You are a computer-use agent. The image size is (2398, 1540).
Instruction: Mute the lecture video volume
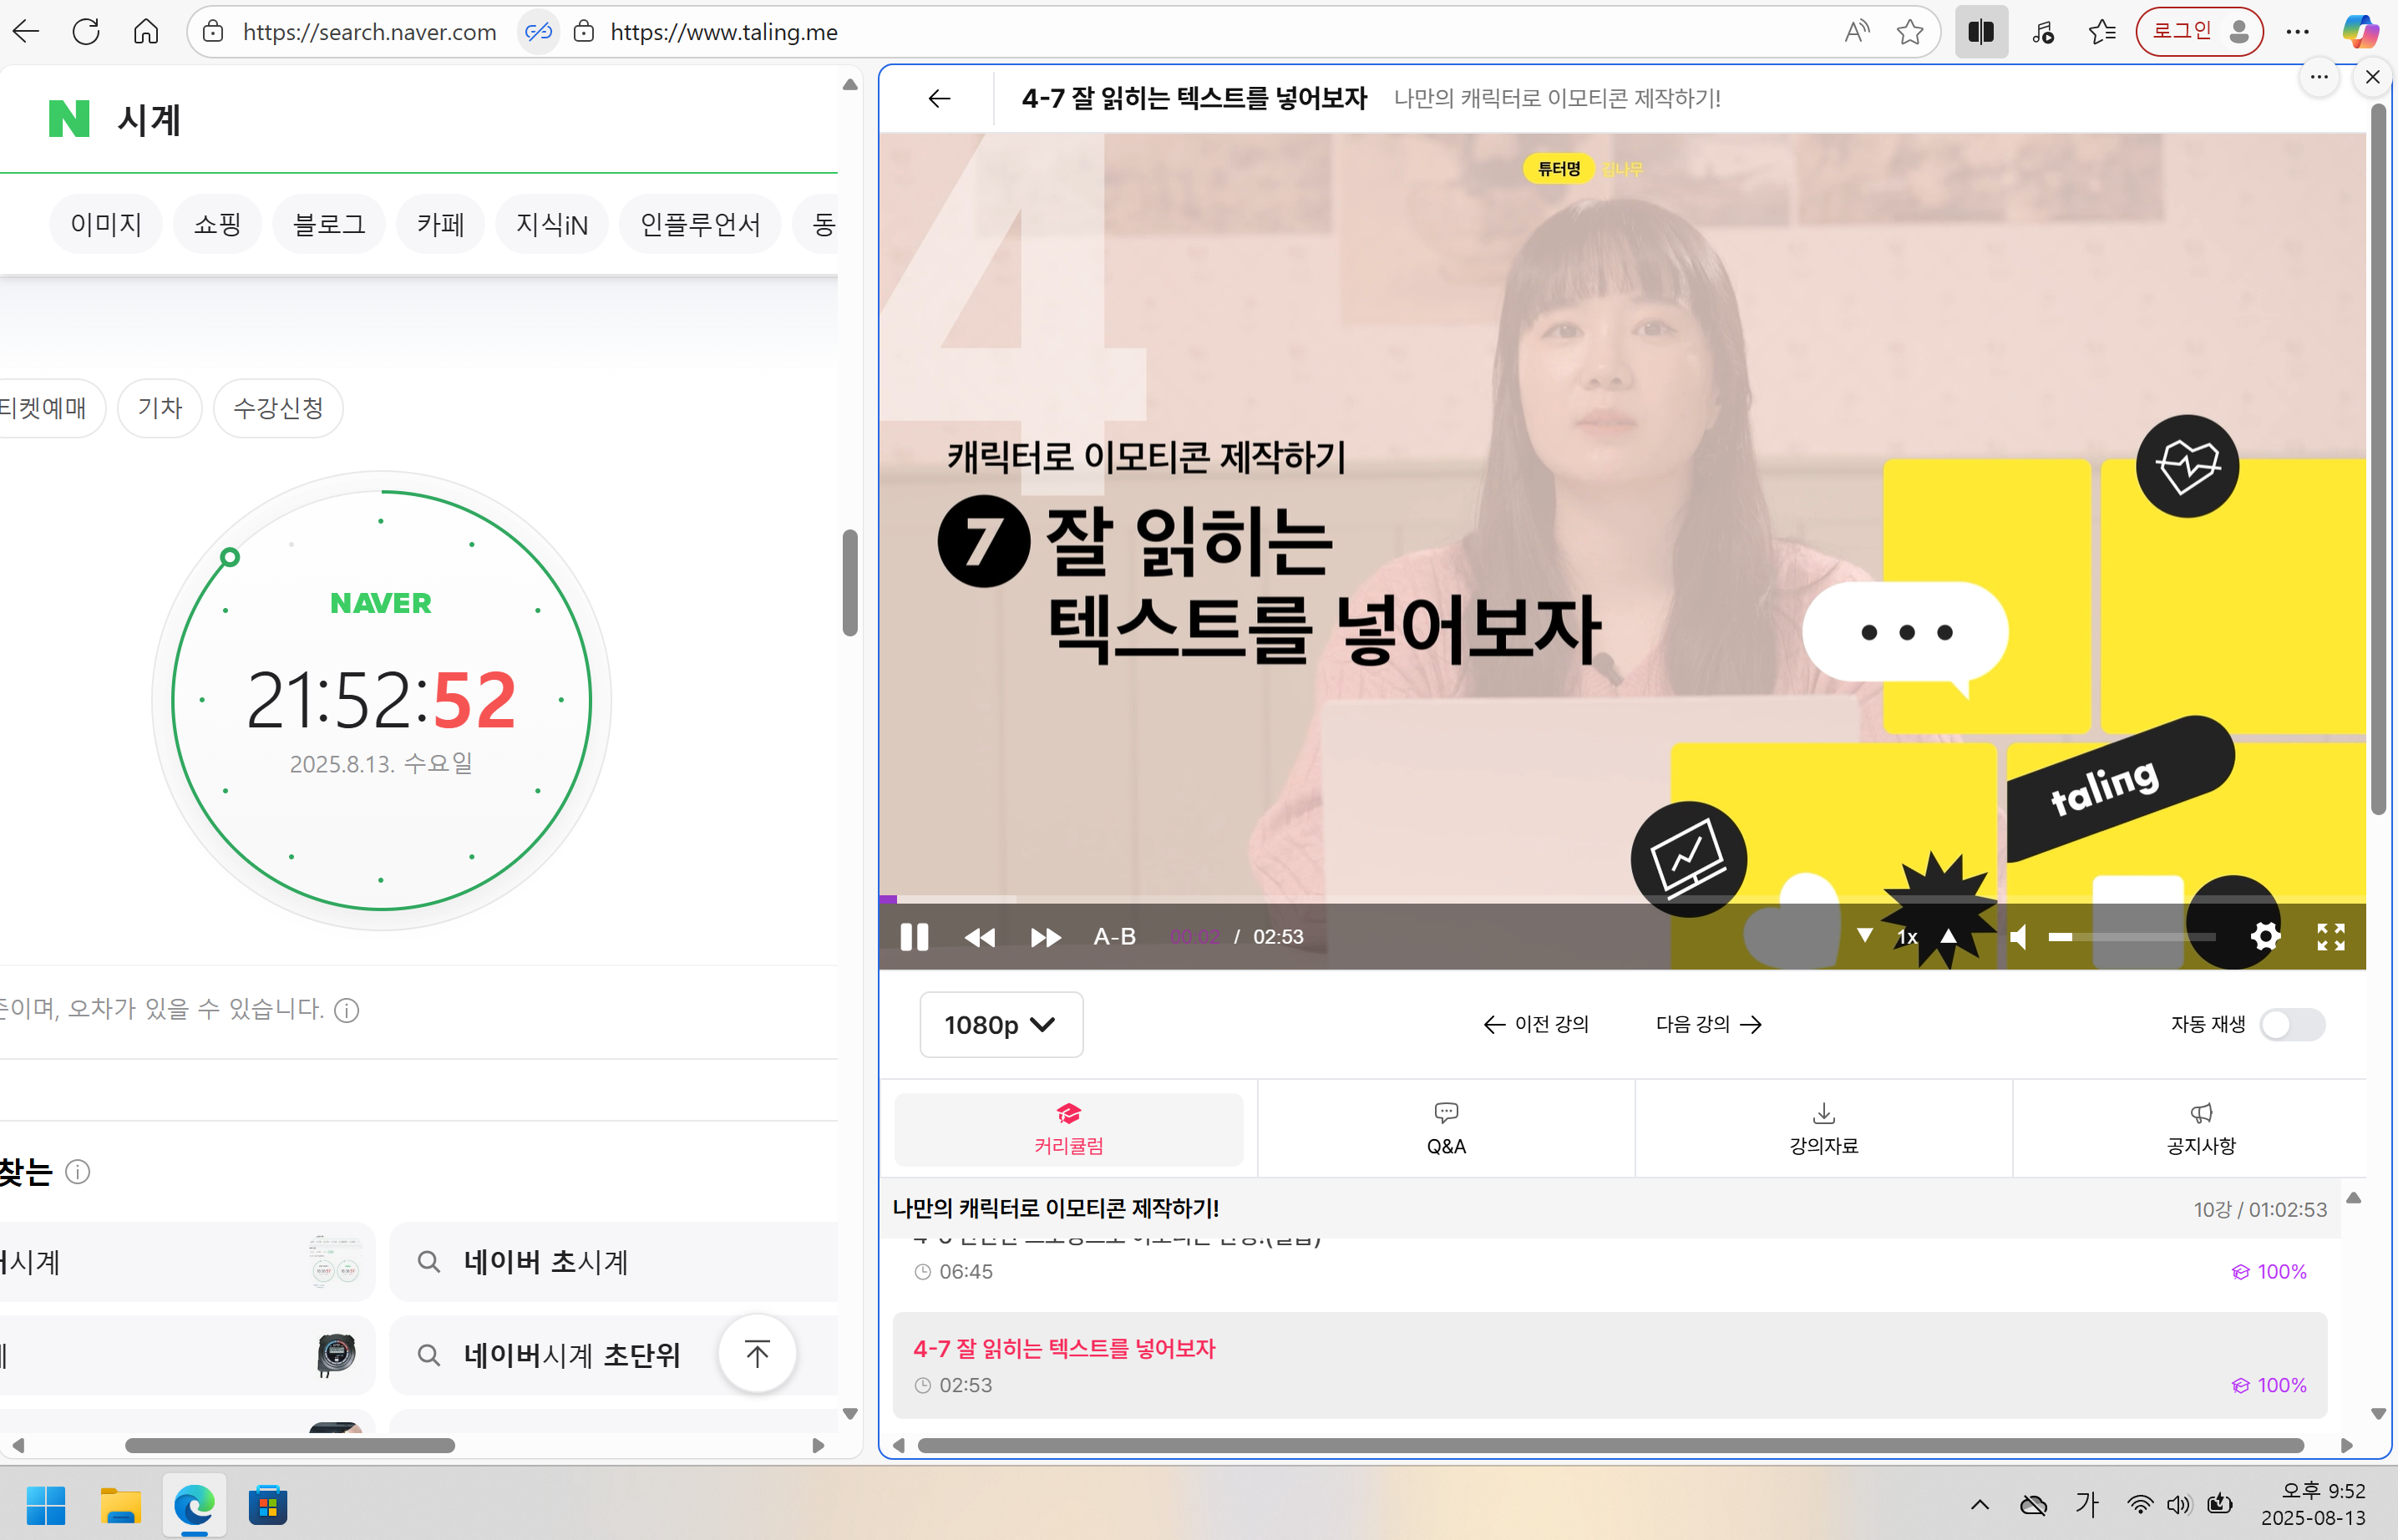[x=2018, y=937]
